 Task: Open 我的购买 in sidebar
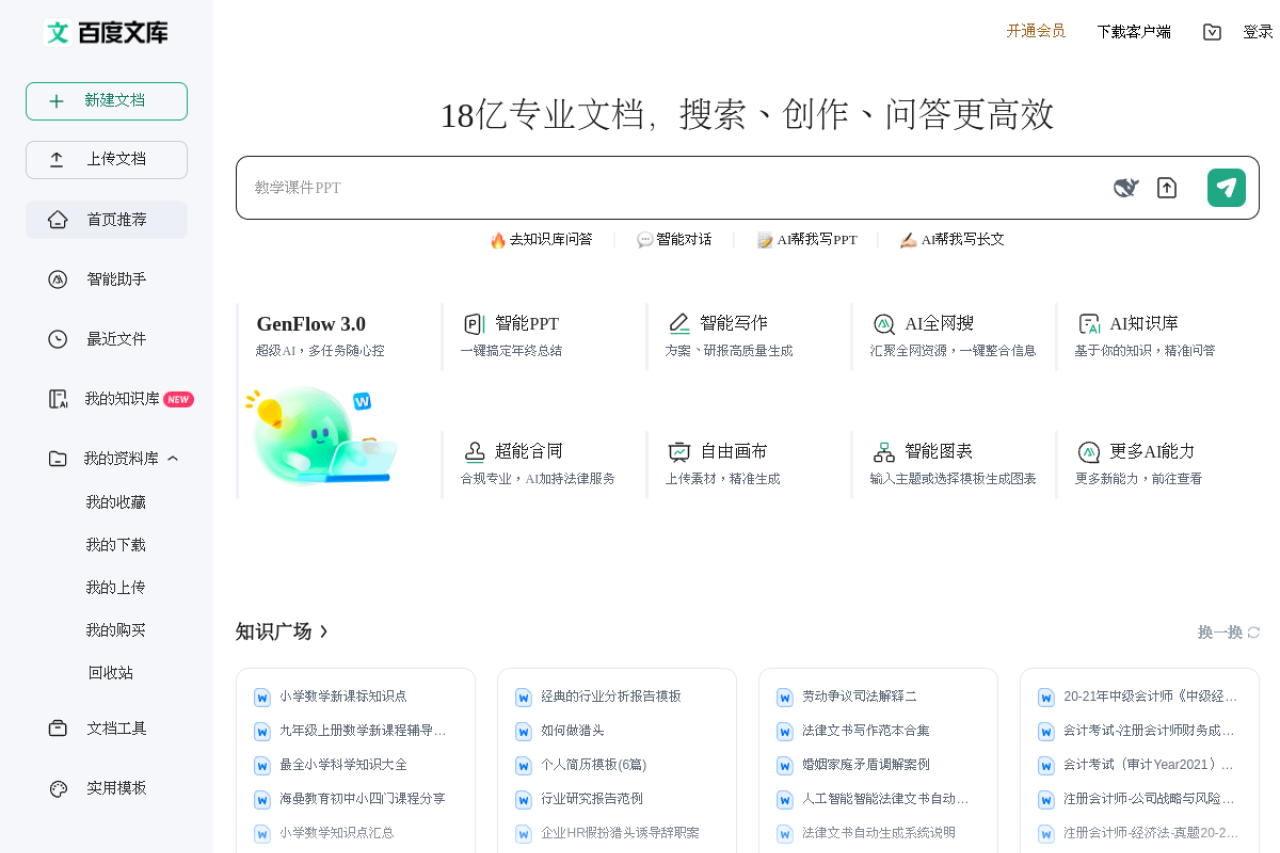click(x=116, y=630)
